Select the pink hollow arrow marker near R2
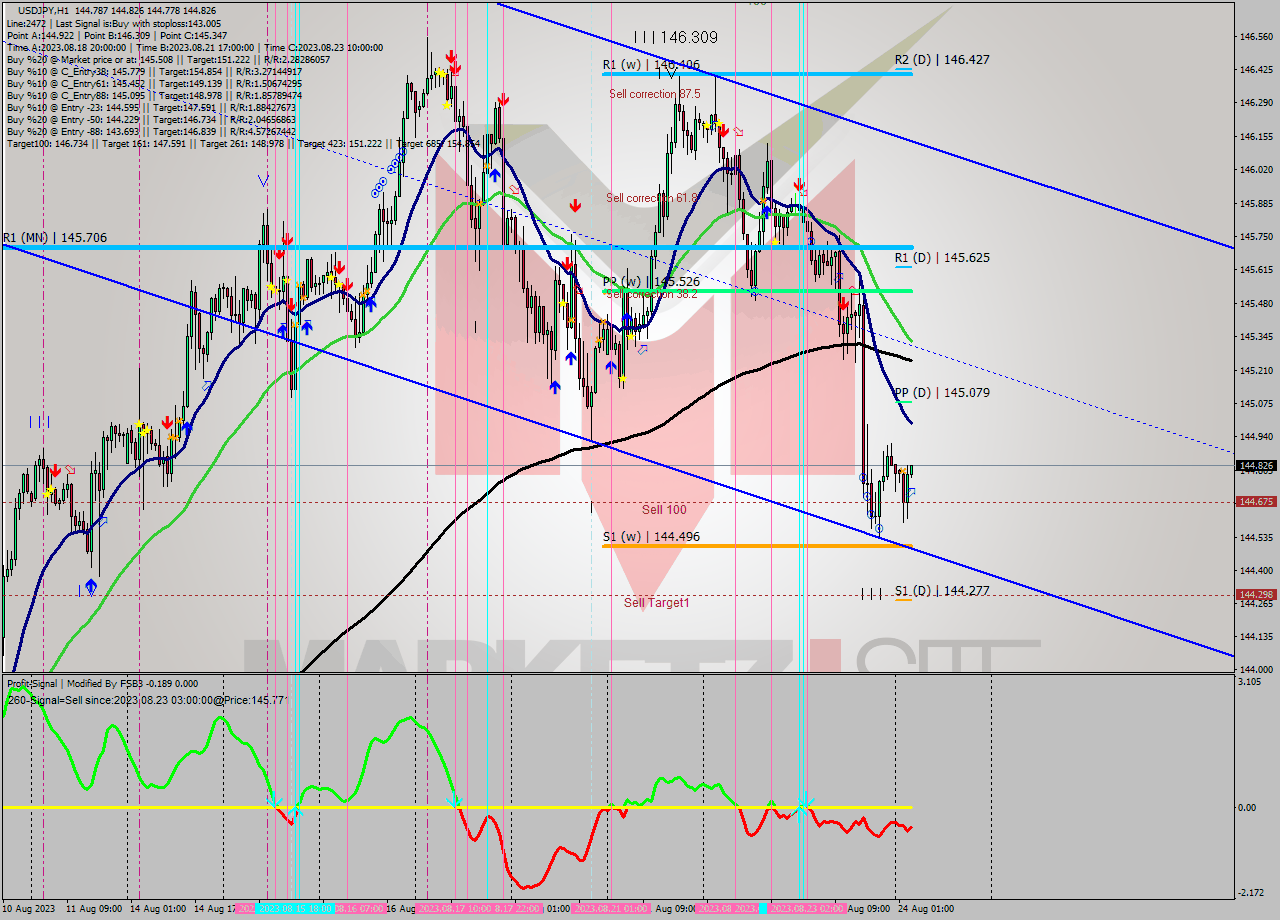1280x920 pixels. click(x=738, y=131)
